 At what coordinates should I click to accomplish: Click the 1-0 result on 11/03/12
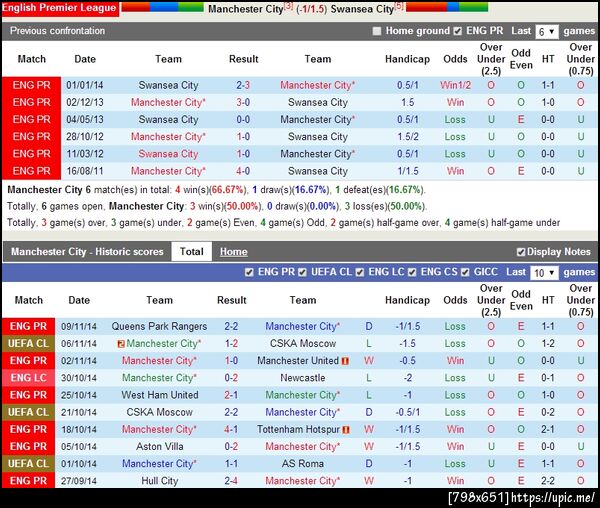pos(243,154)
